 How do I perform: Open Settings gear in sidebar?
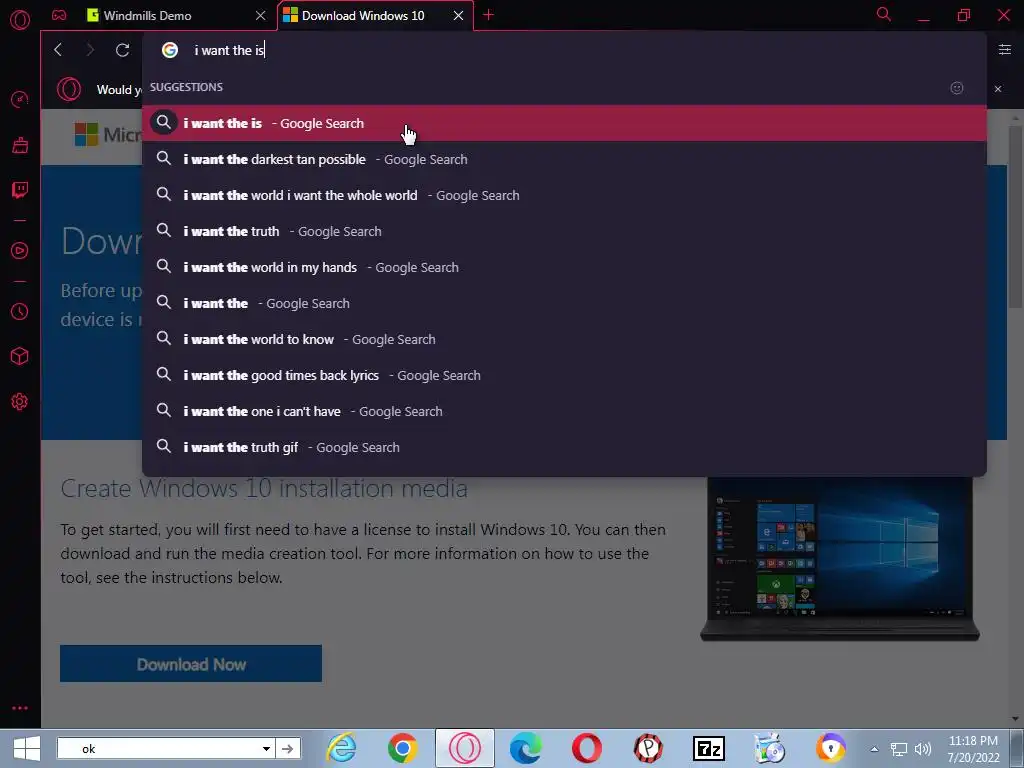(x=20, y=402)
